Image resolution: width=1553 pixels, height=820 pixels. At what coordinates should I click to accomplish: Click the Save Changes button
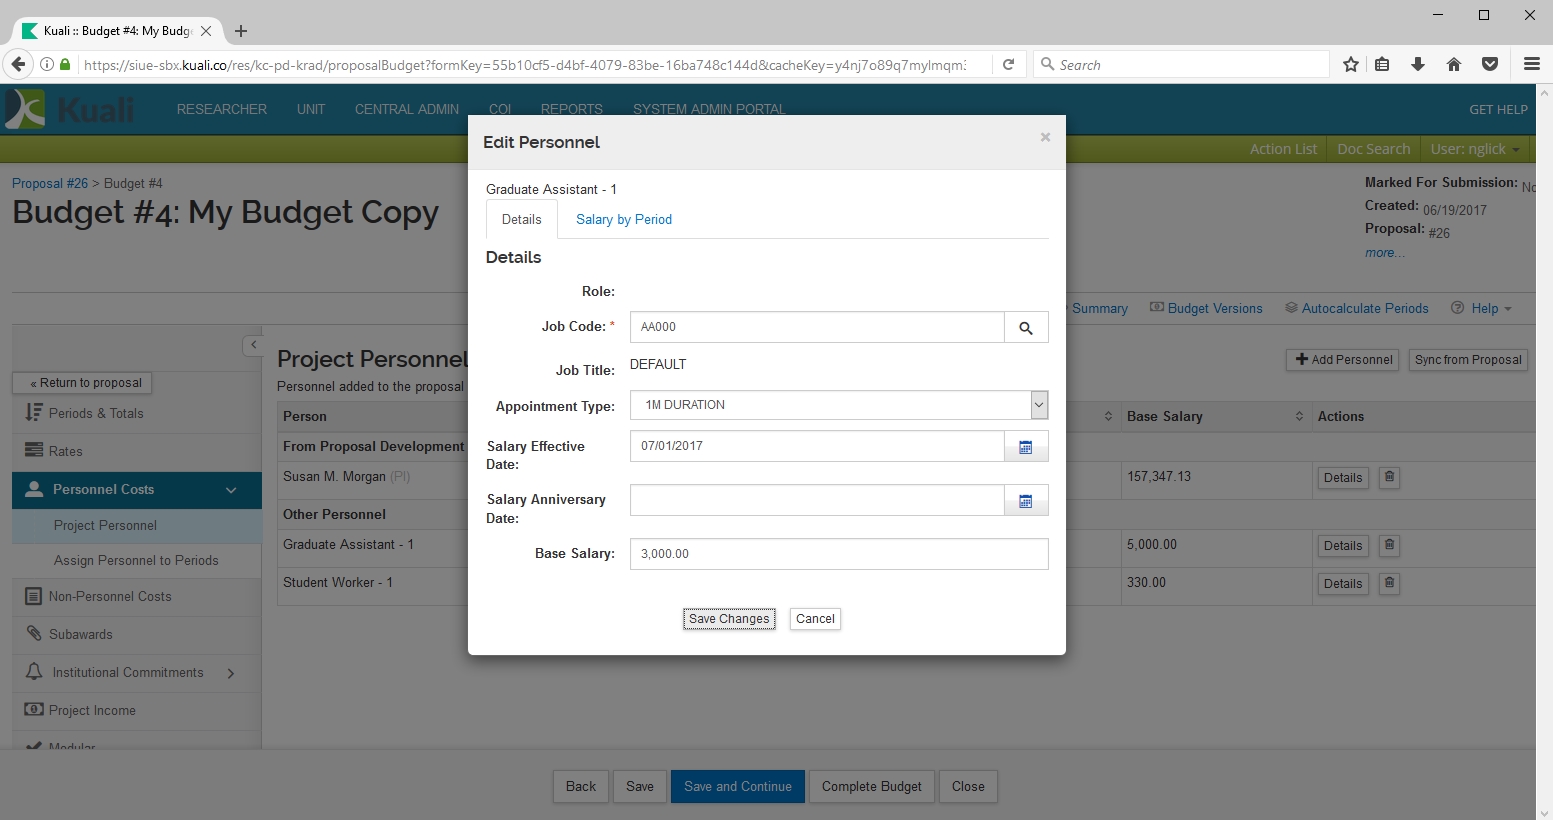click(729, 619)
